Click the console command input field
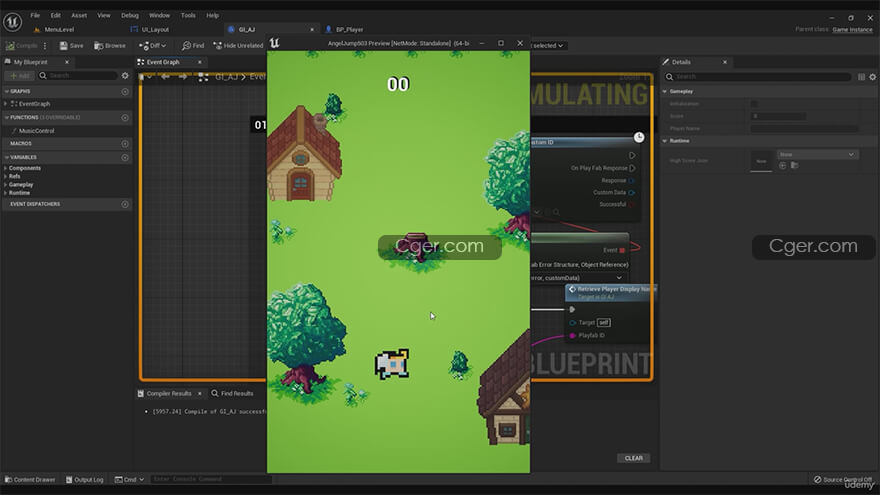This screenshot has width=880, height=495. tap(212, 479)
